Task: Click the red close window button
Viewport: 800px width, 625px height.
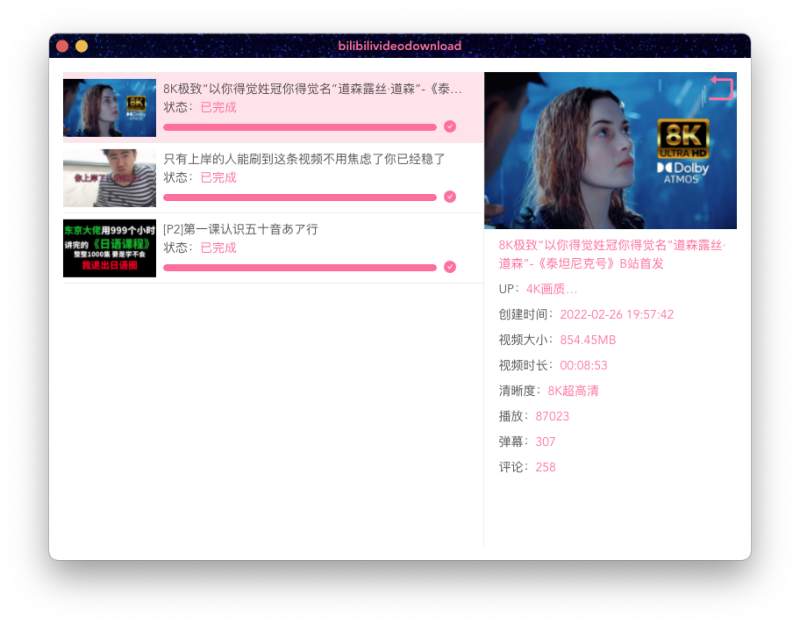Action: 62,46
